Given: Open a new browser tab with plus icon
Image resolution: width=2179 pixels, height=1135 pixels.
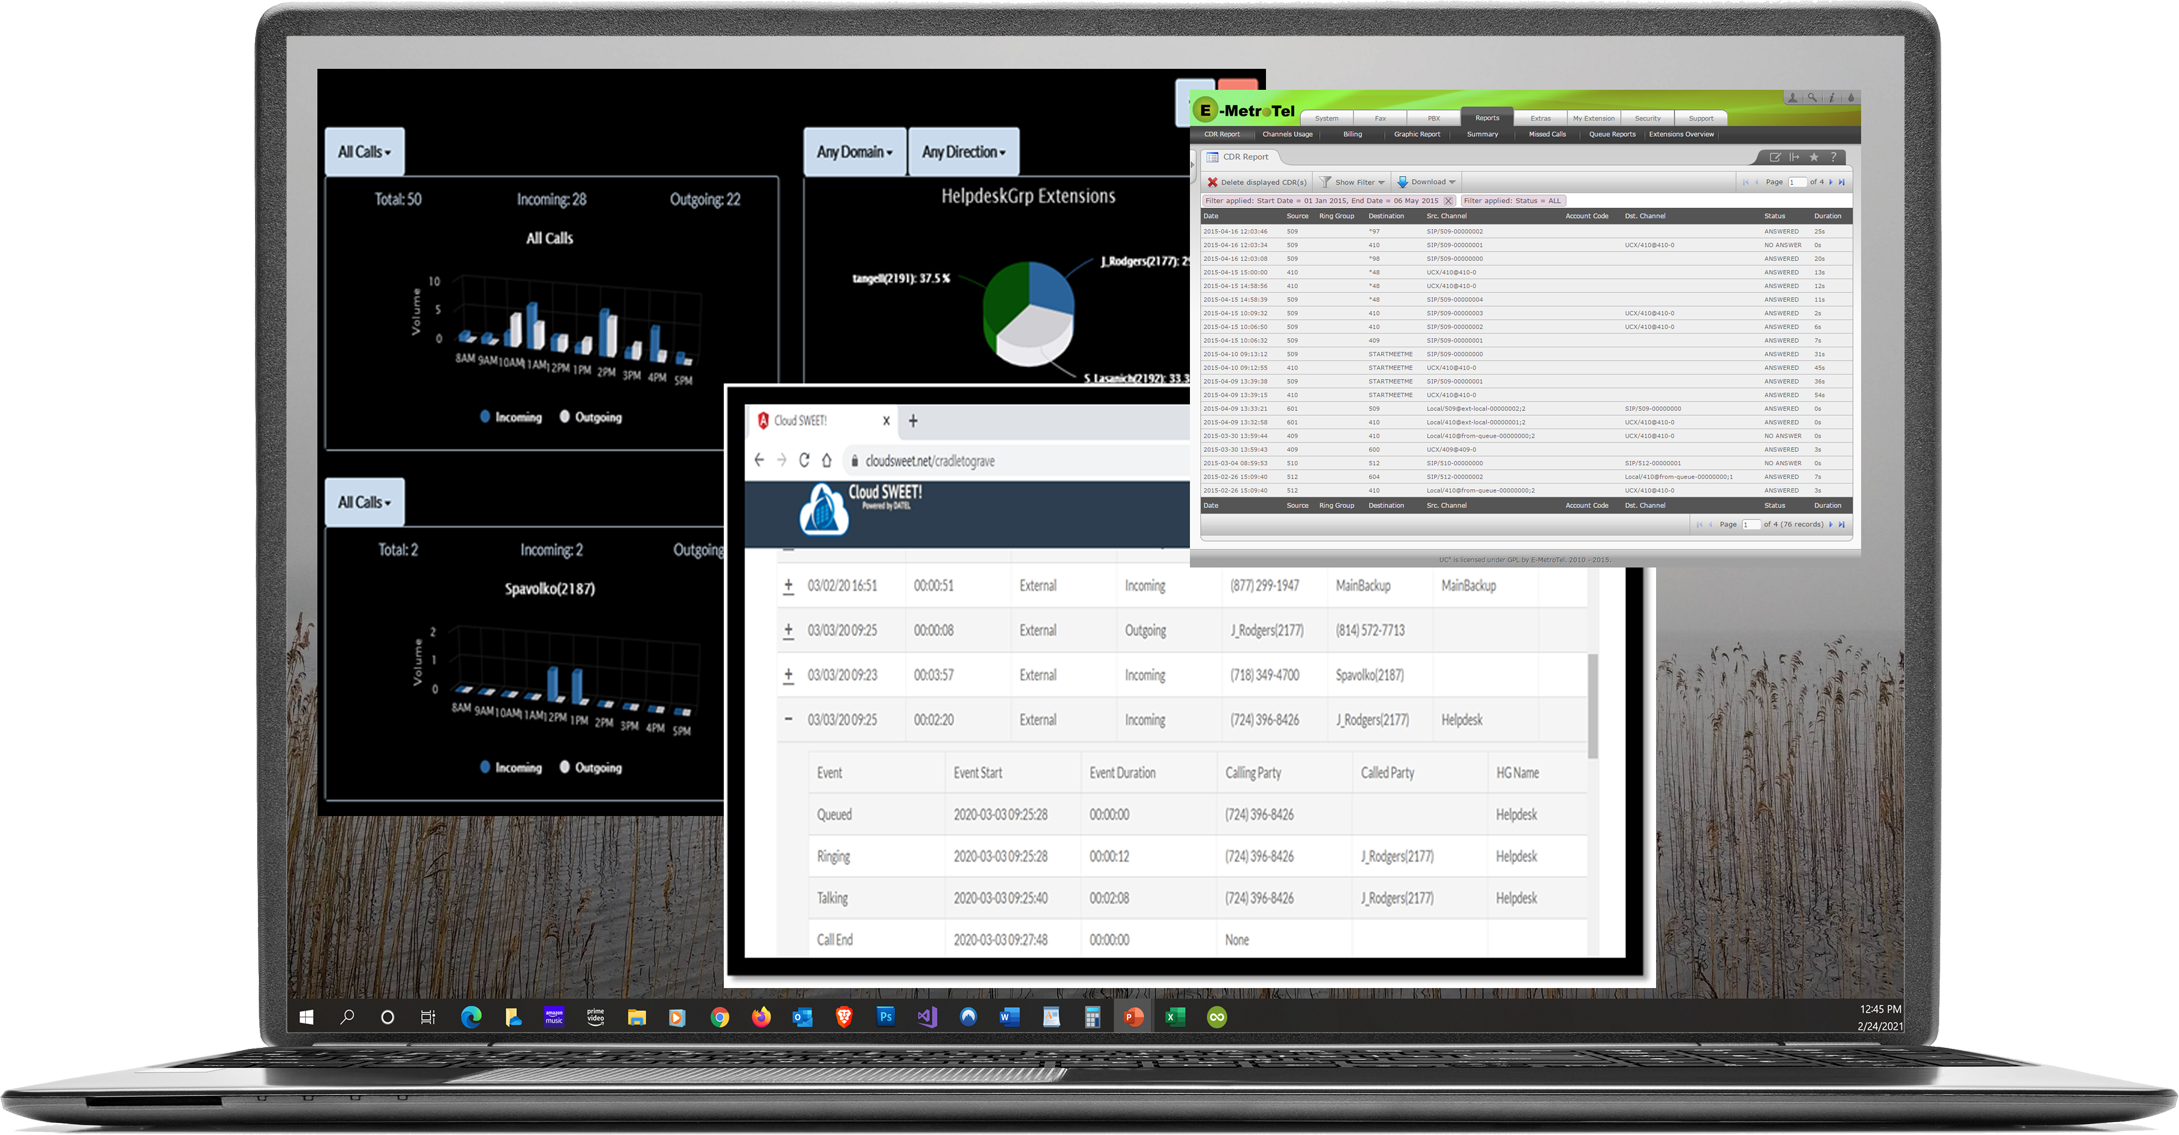Looking at the screenshot, I should coord(913,421).
